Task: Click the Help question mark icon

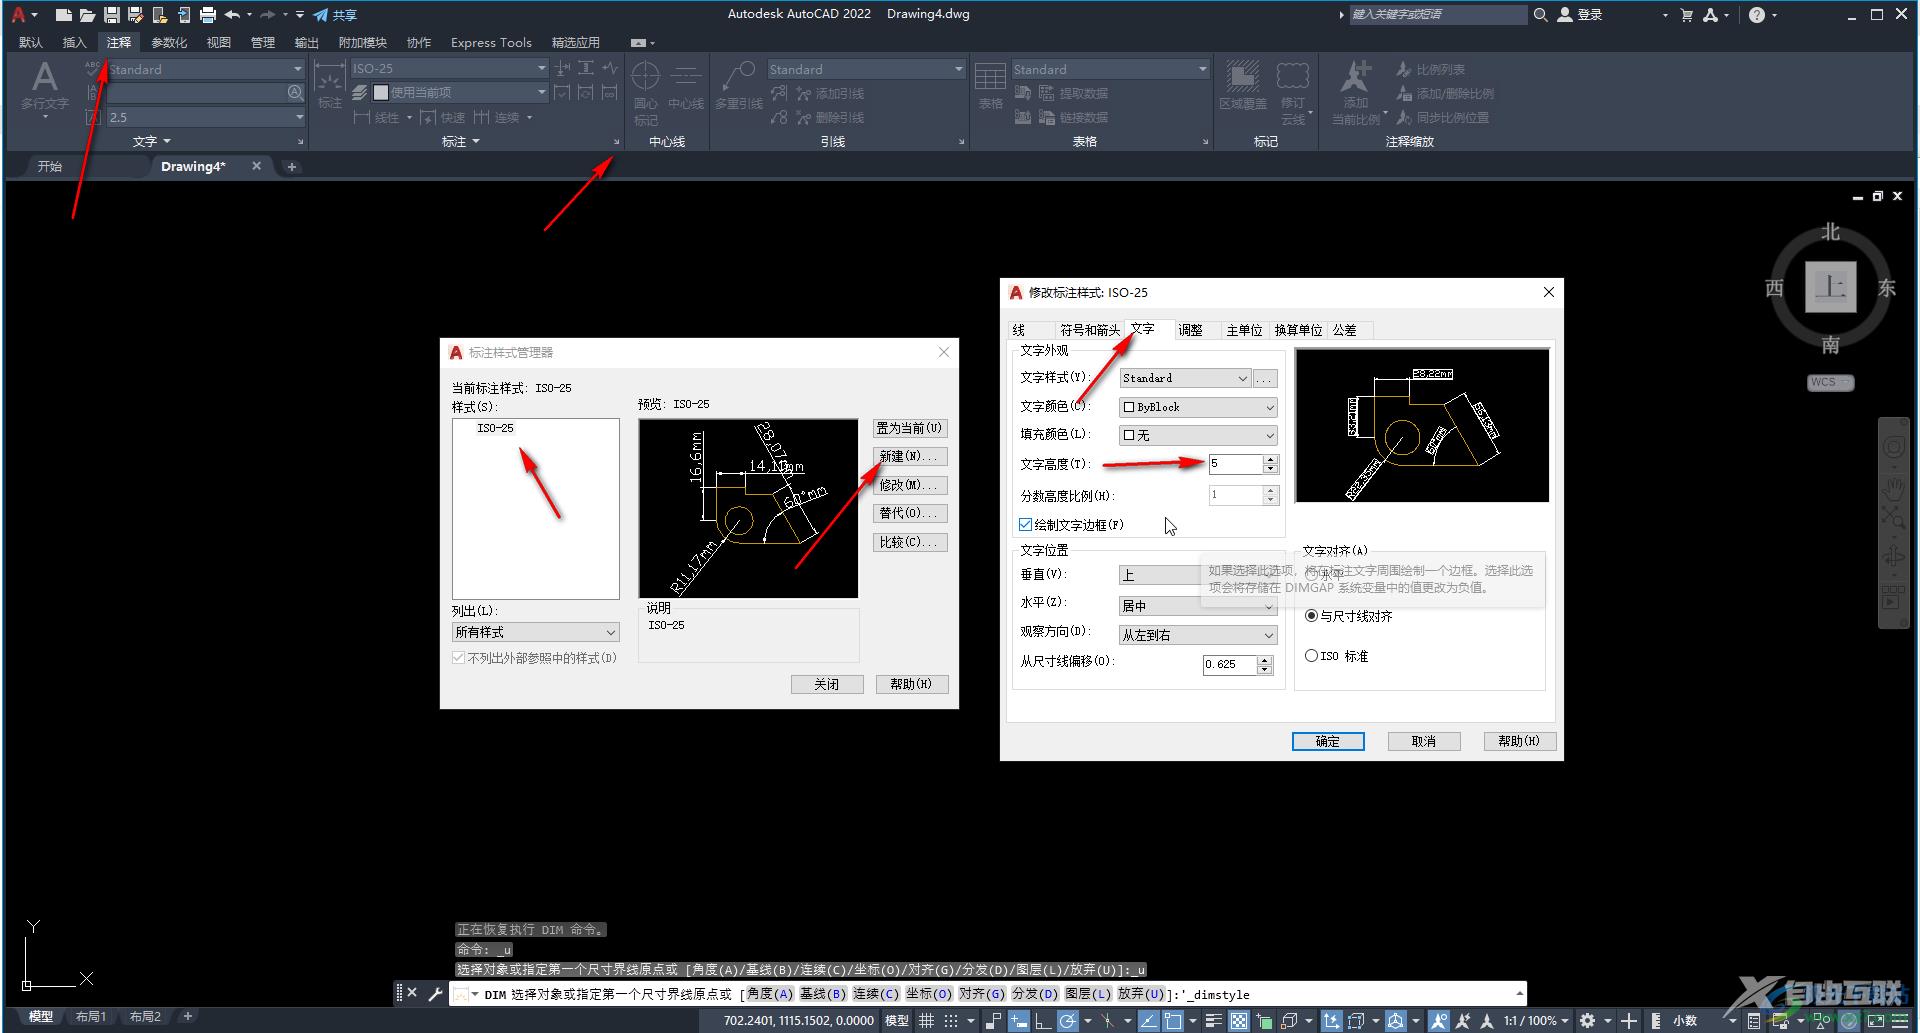Action: click(1757, 15)
